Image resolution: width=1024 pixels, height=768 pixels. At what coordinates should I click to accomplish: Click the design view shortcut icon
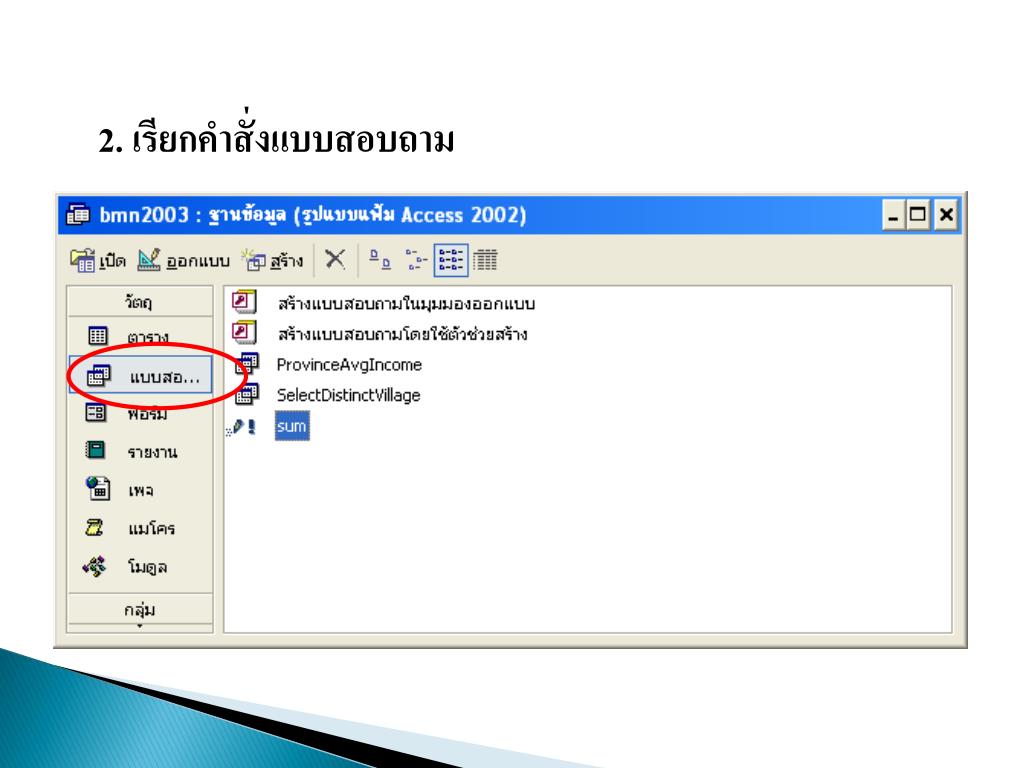pos(244,302)
